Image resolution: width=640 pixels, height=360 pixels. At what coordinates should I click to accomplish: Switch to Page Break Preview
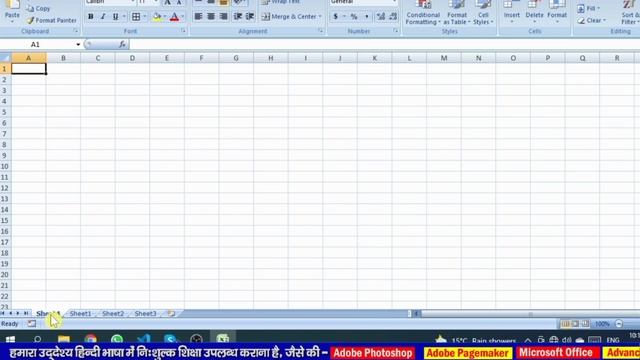(x=585, y=324)
